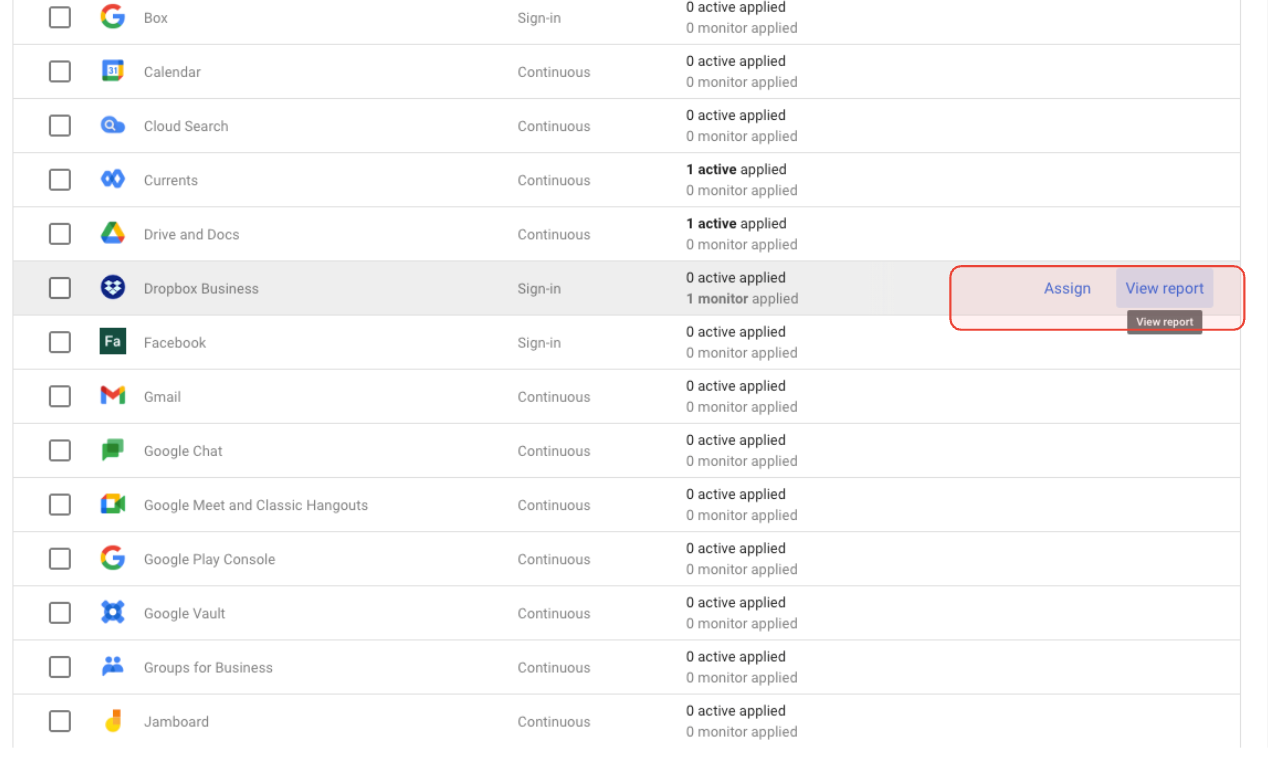Click the Groups for Business icon
The height and width of the screenshot is (762, 1268).
[113, 667]
